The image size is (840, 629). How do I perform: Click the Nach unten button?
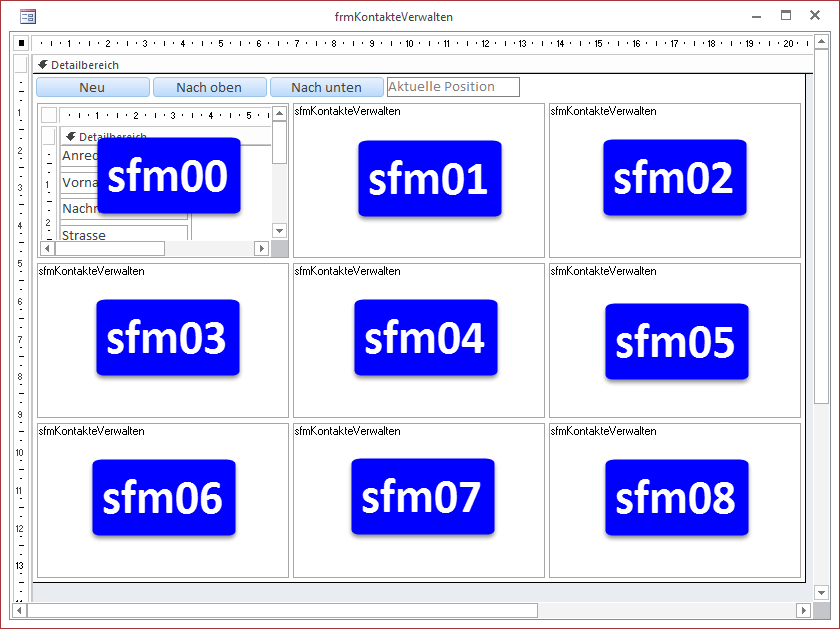pos(326,87)
